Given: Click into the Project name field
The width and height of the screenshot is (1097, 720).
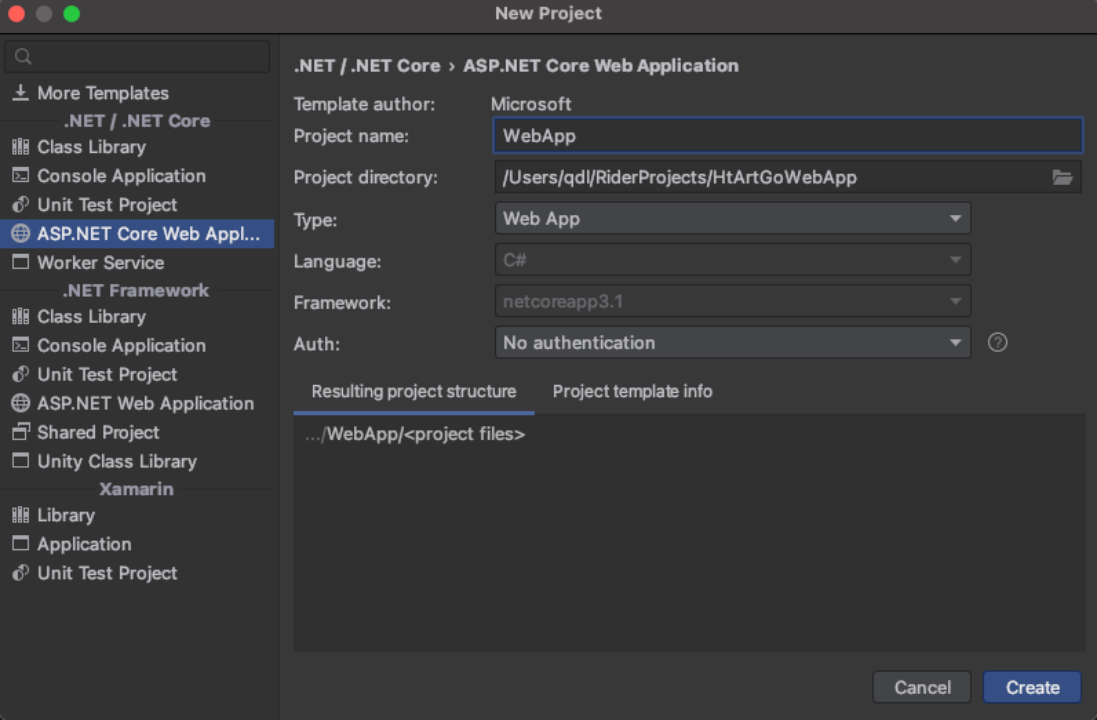Looking at the screenshot, I should pos(787,136).
